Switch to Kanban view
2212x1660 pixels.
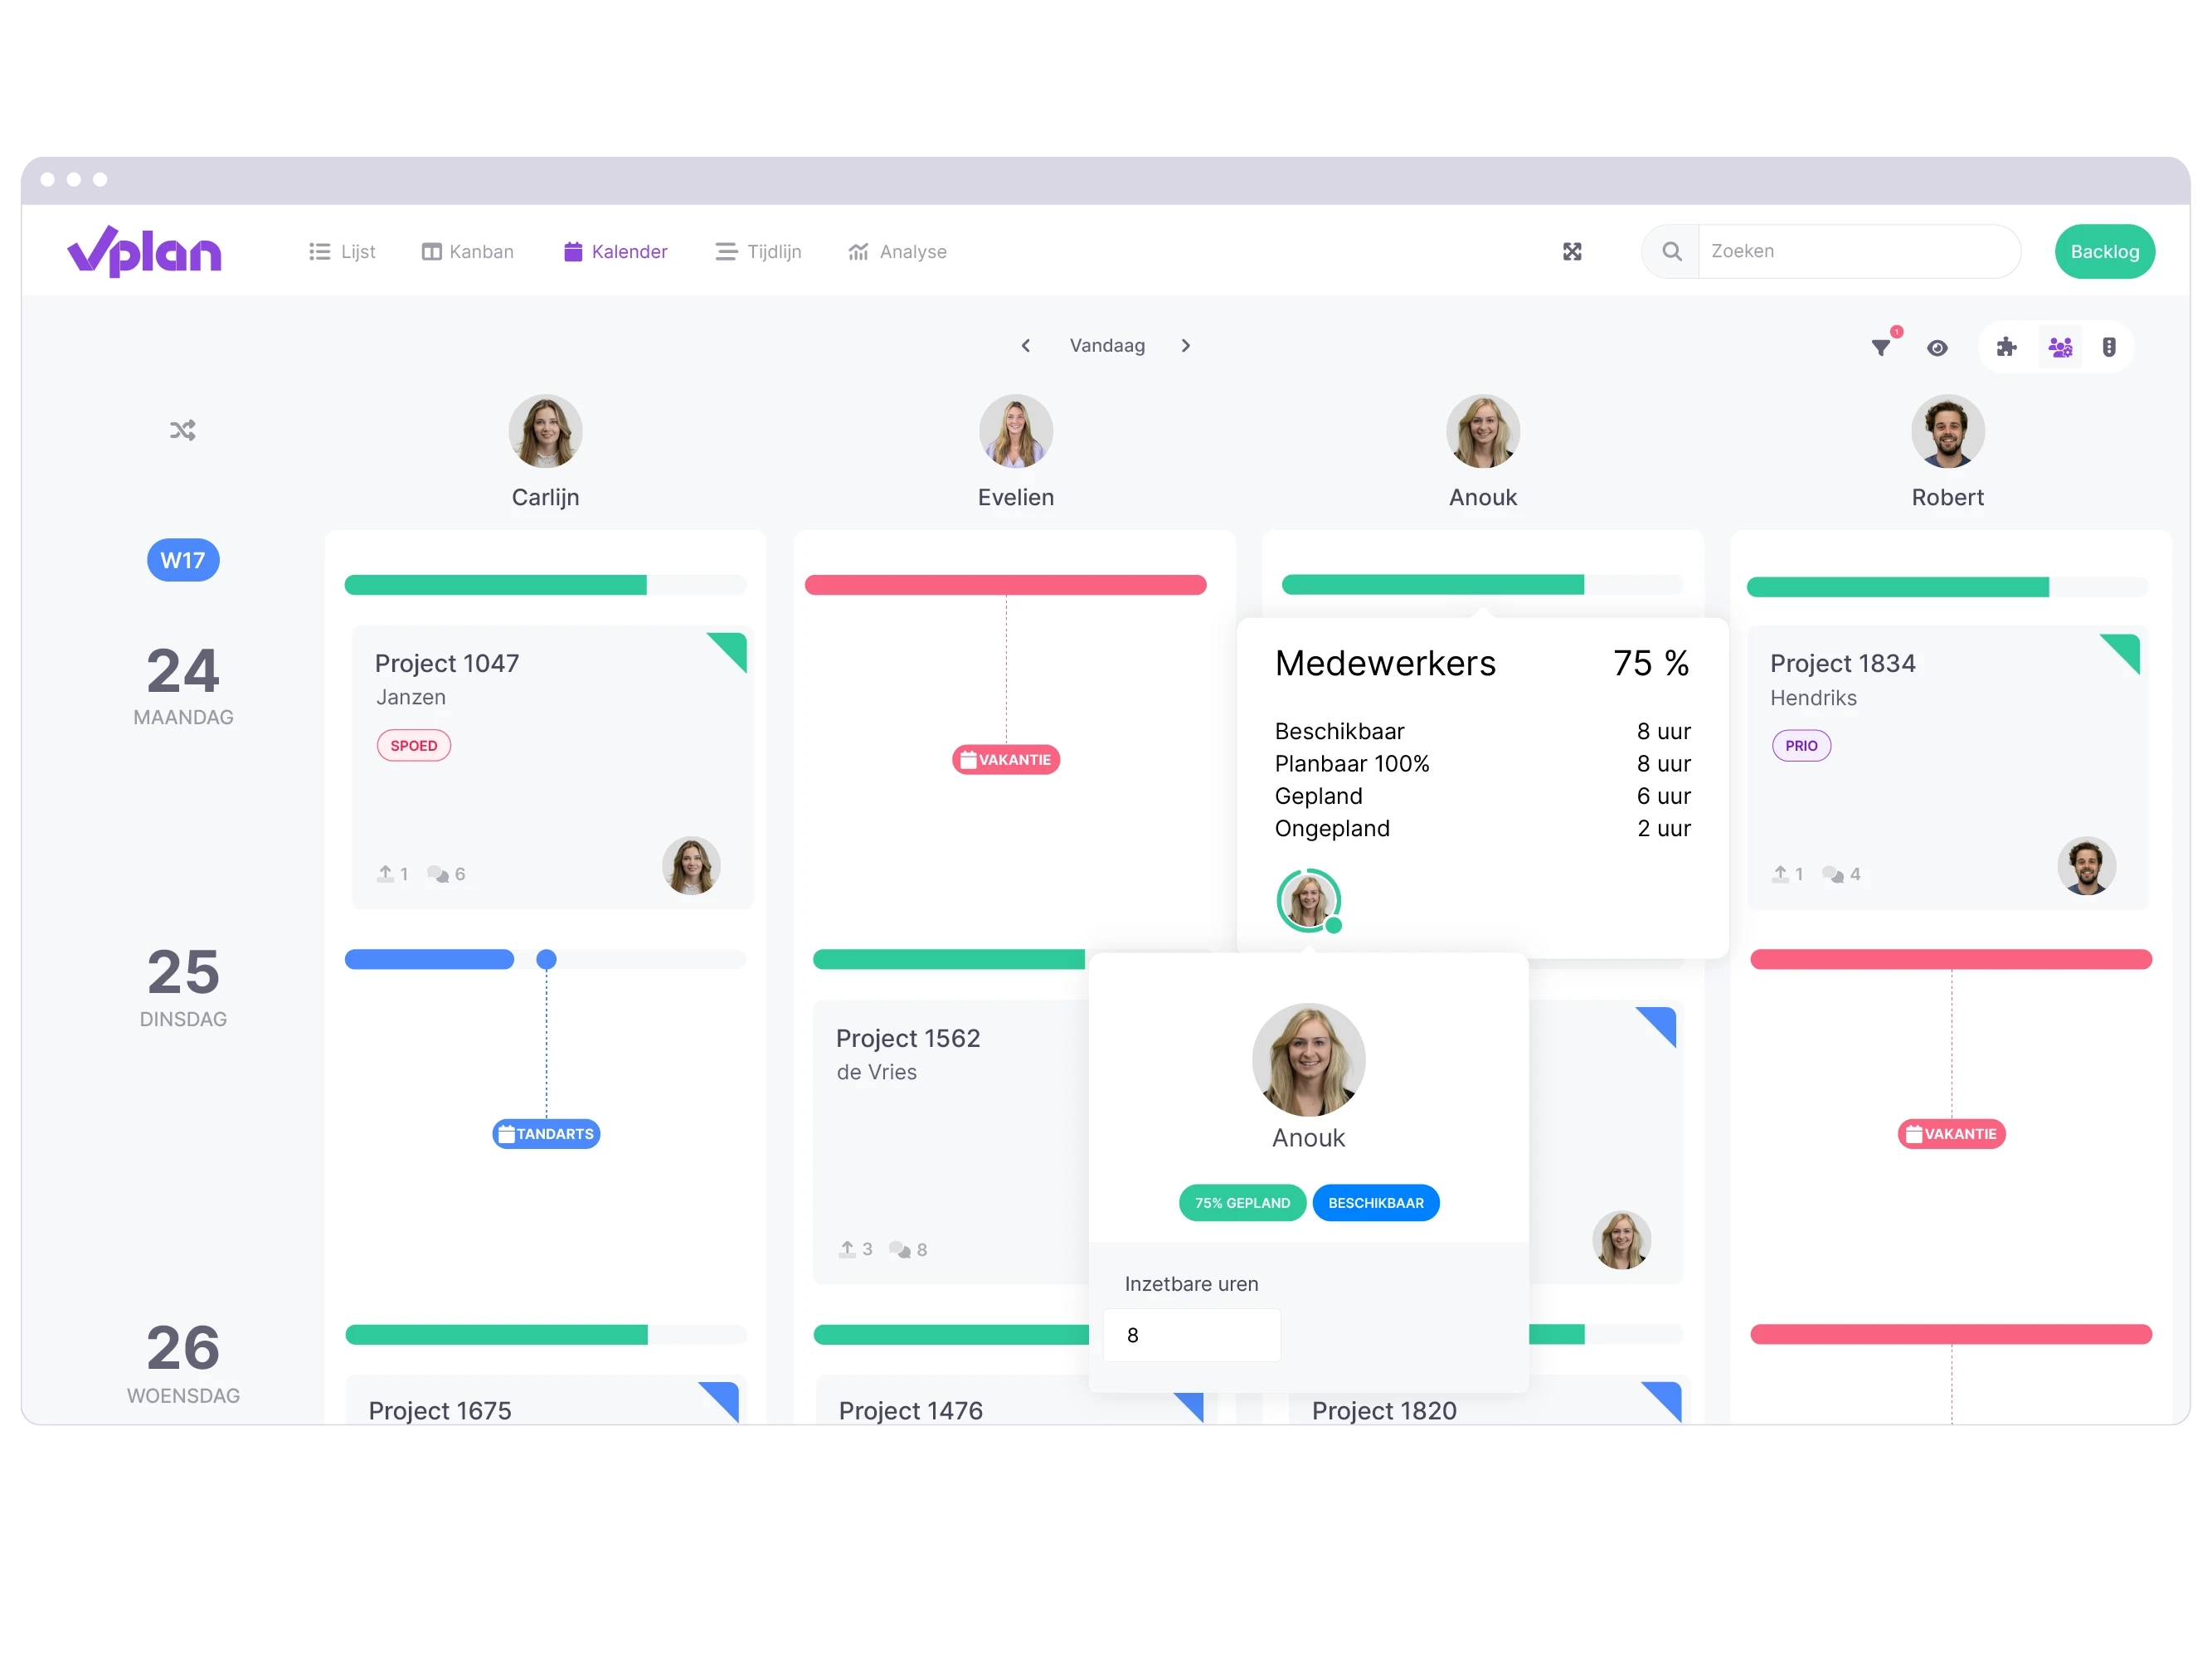tap(465, 251)
